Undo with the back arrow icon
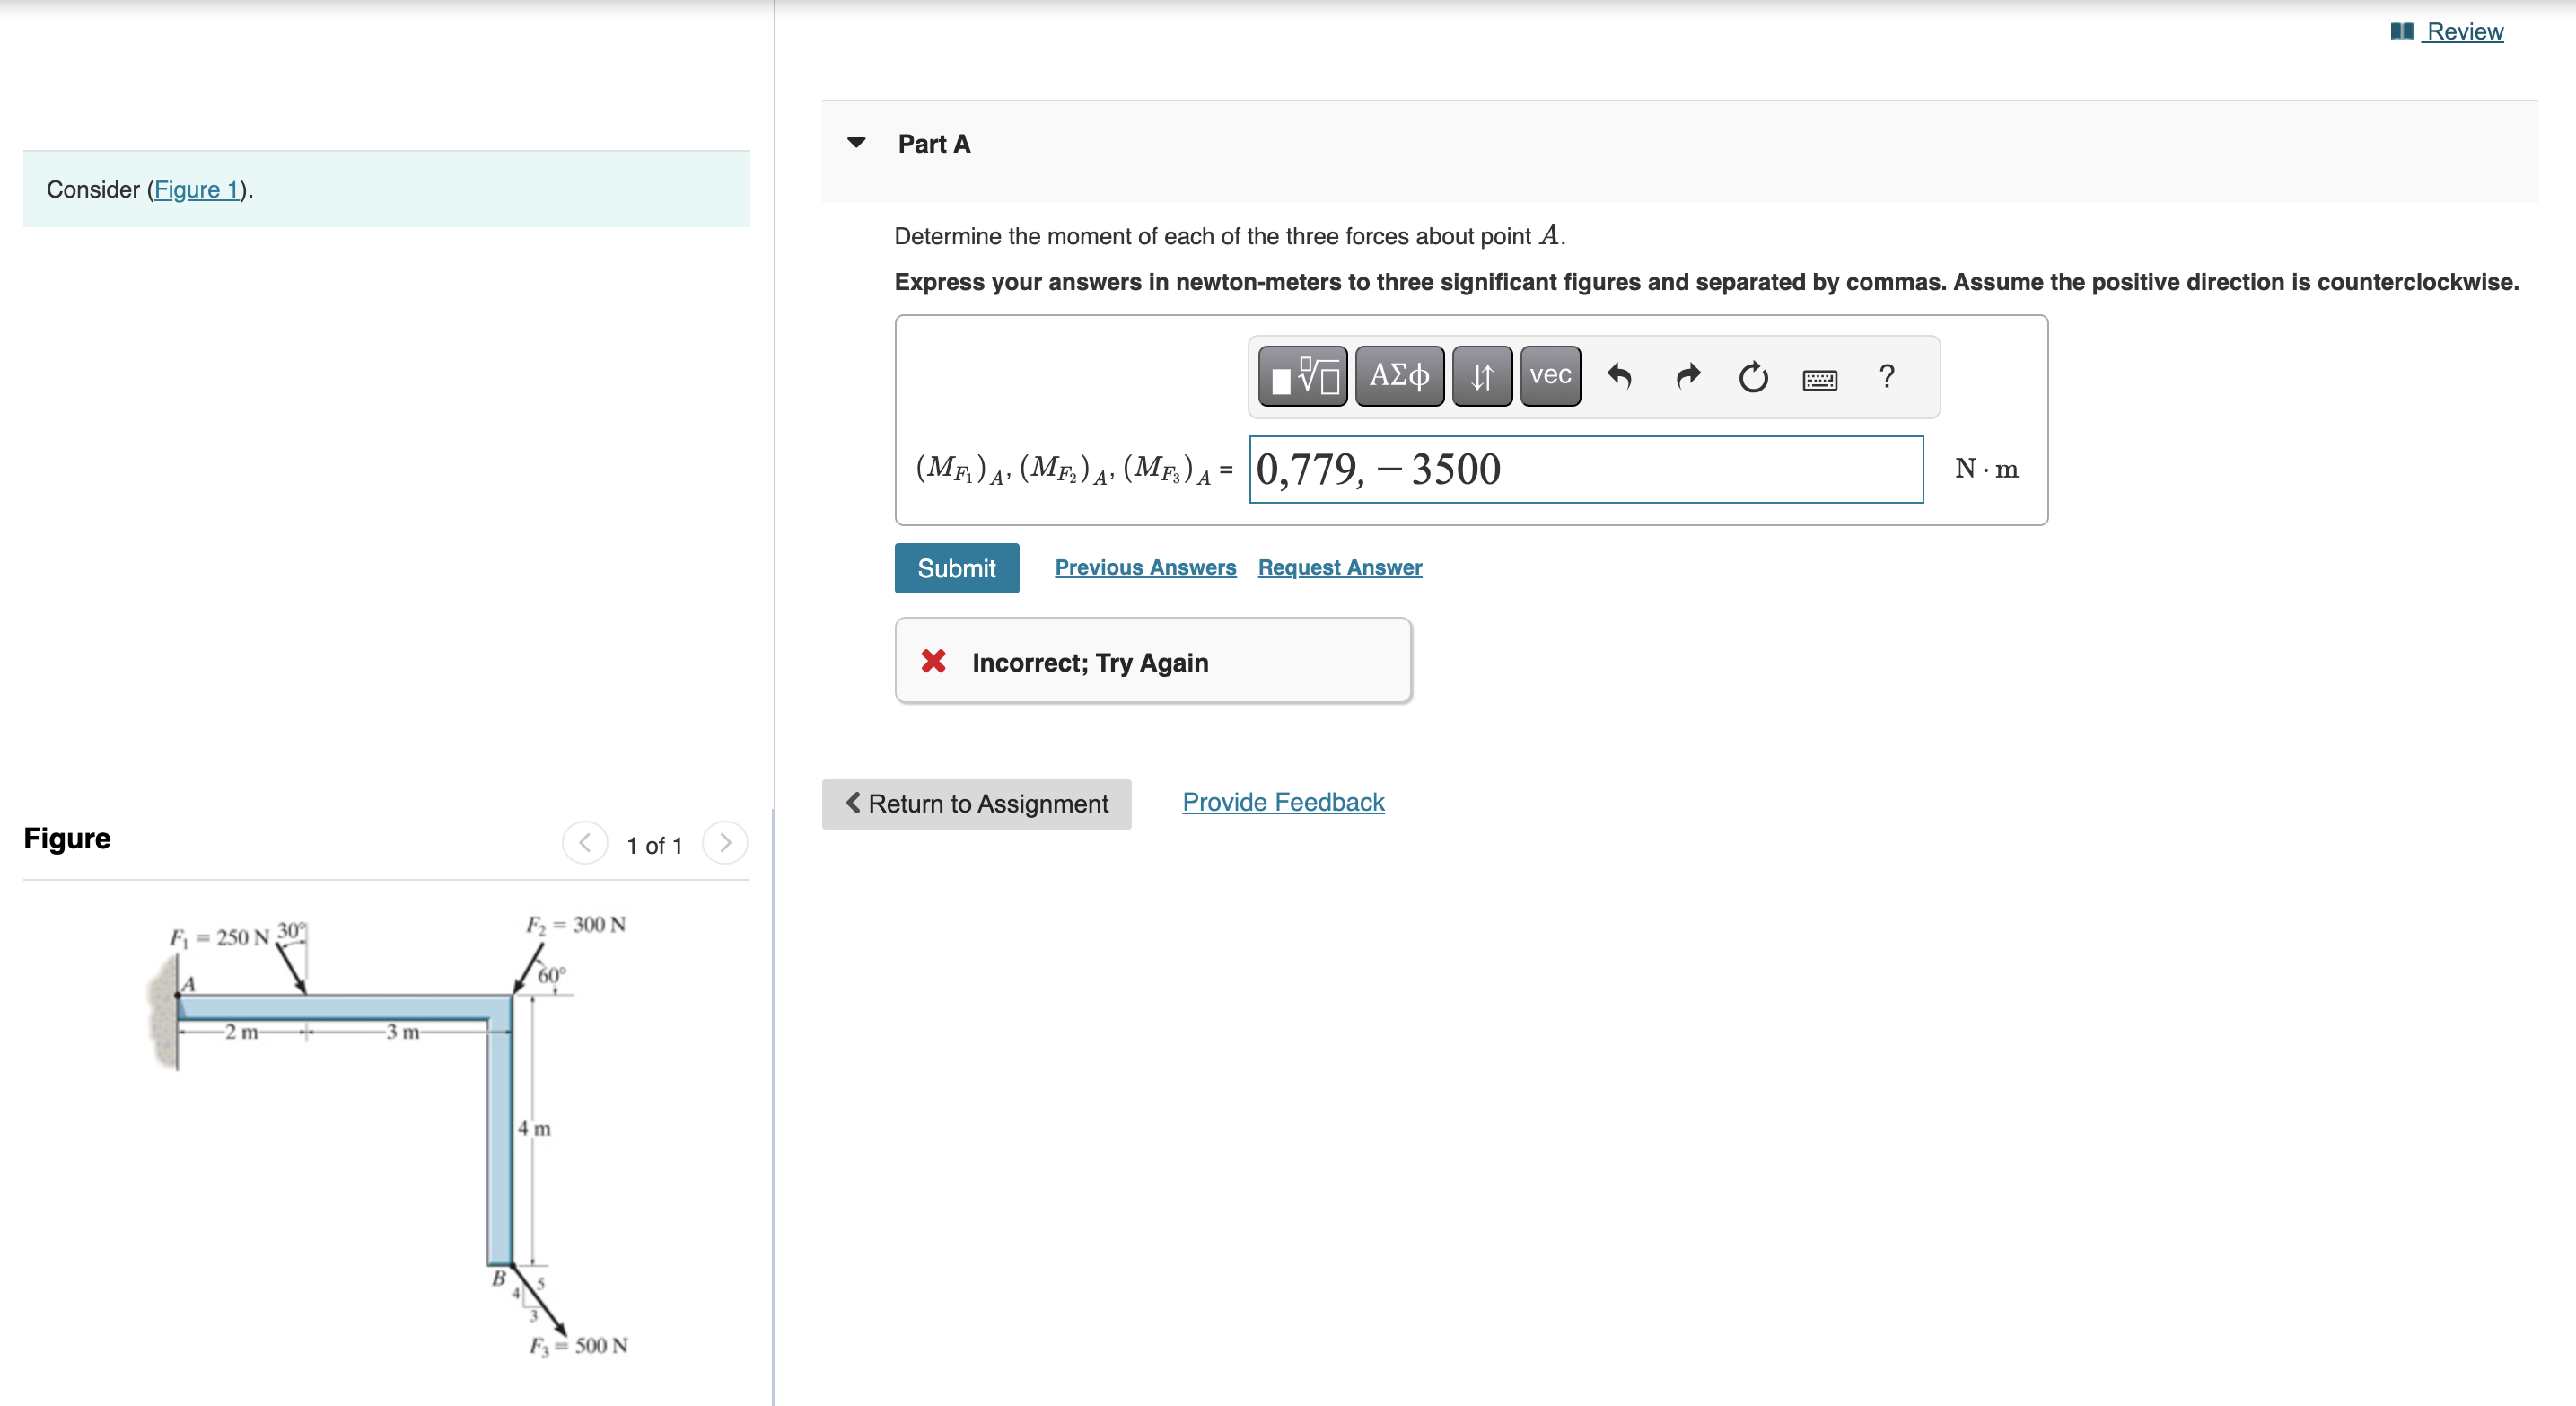 pos(1619,377)
